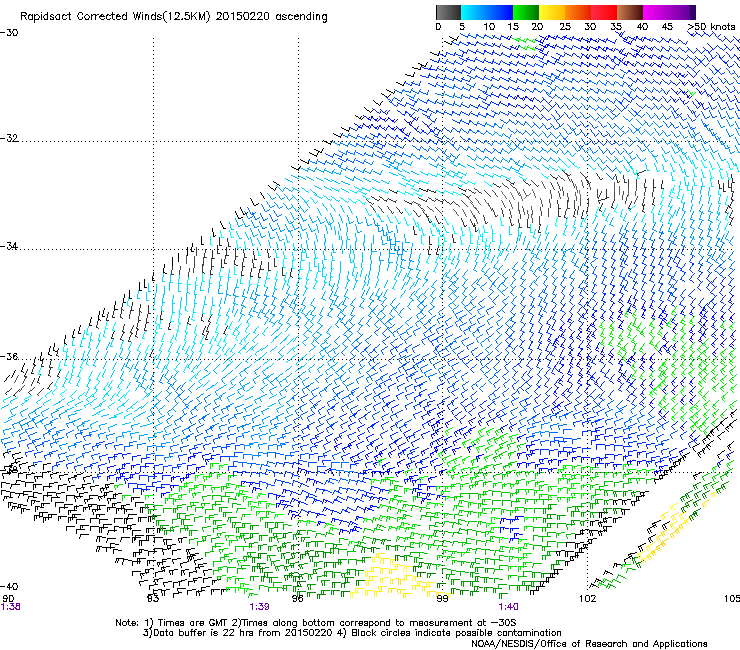Click the '-40' latitude axis label
Viewport: 740px width, 650px height.
tap(9, 586)
